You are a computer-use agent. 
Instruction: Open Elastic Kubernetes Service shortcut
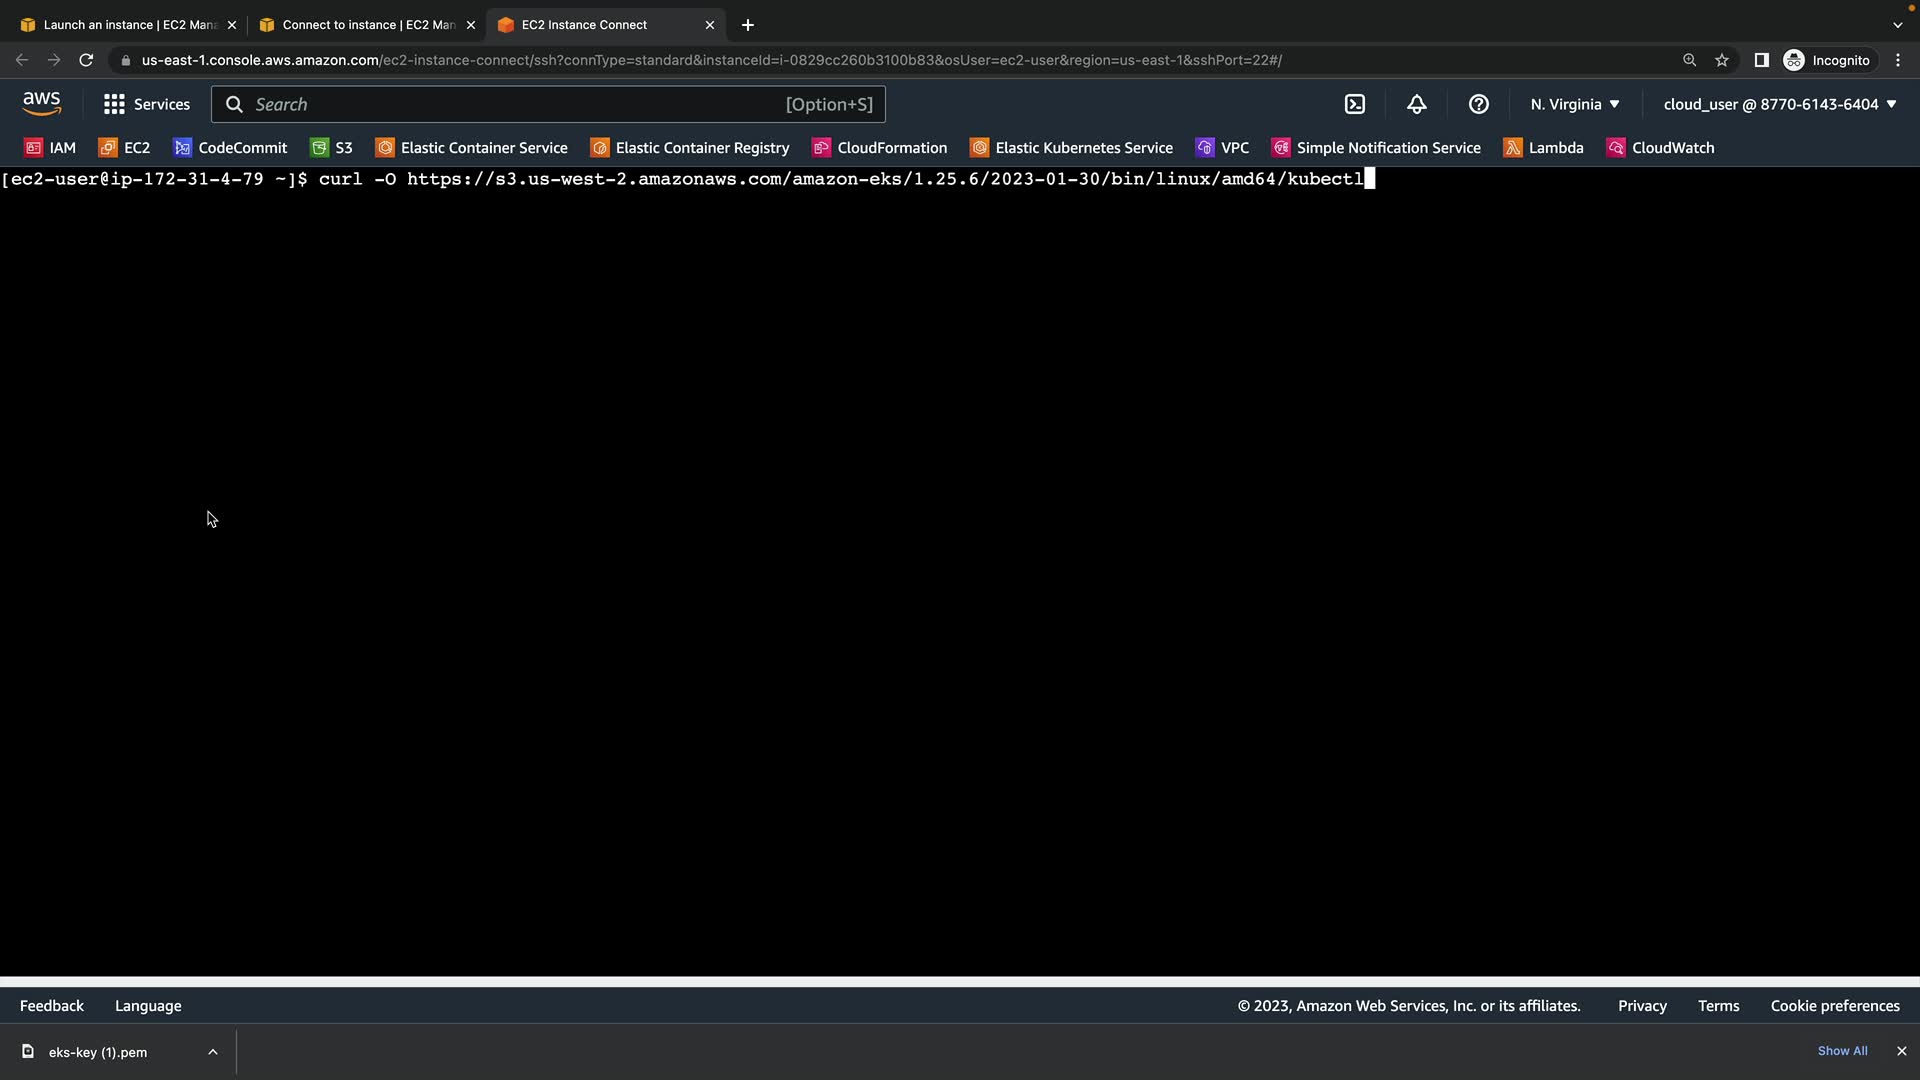pyautogui.click(x=1071, y=148)
